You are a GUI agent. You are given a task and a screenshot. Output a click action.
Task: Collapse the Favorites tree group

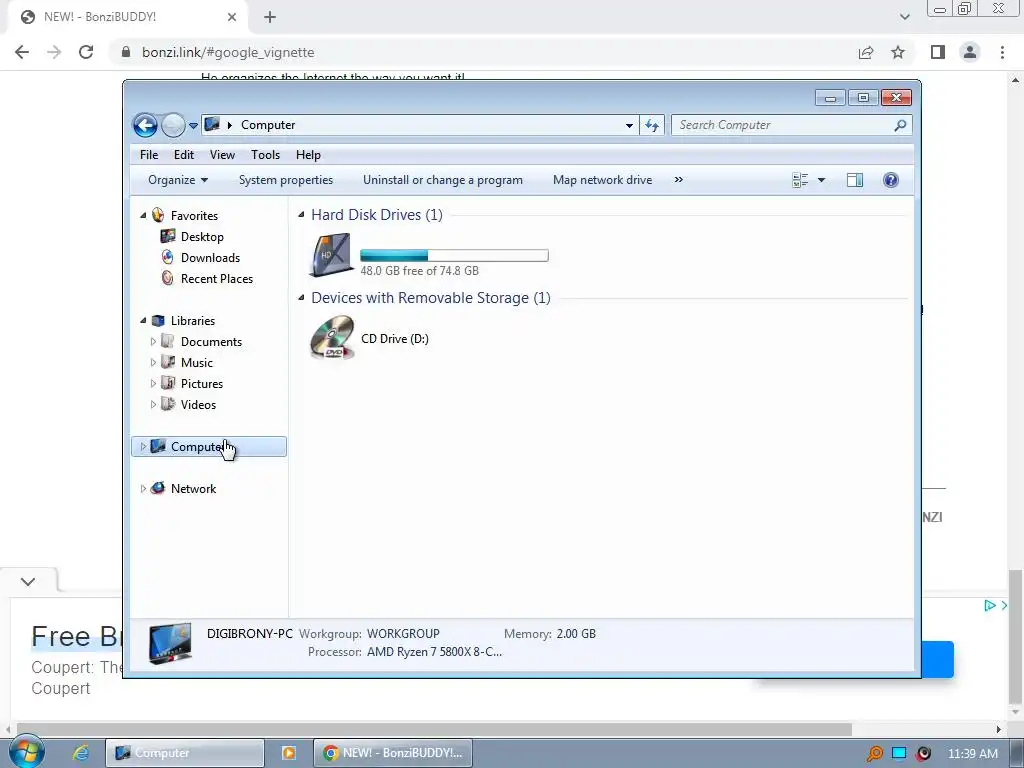(x=143, y=215)
